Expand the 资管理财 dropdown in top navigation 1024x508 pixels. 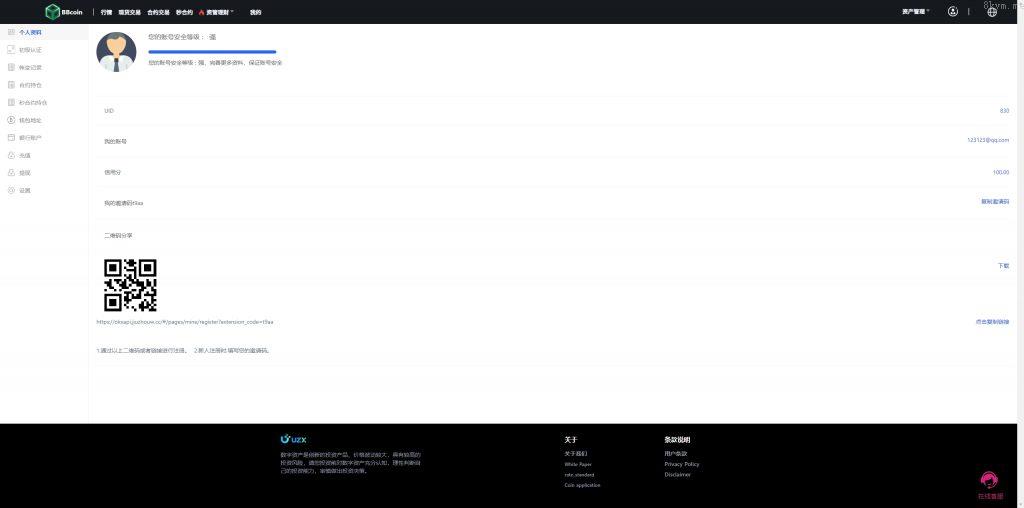tap(218, 12)
